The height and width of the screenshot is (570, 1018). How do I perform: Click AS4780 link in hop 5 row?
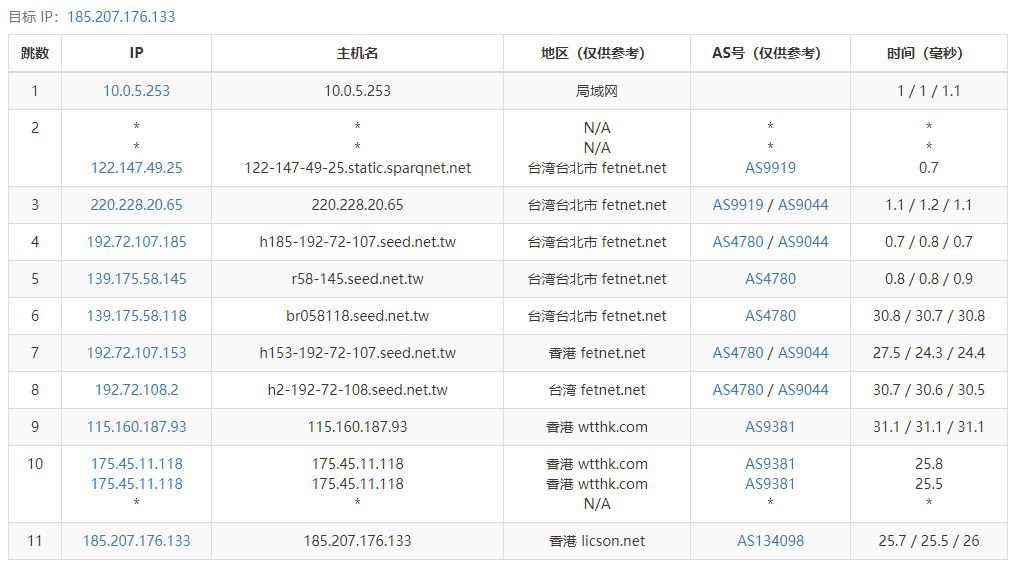(x=770, y=279)
